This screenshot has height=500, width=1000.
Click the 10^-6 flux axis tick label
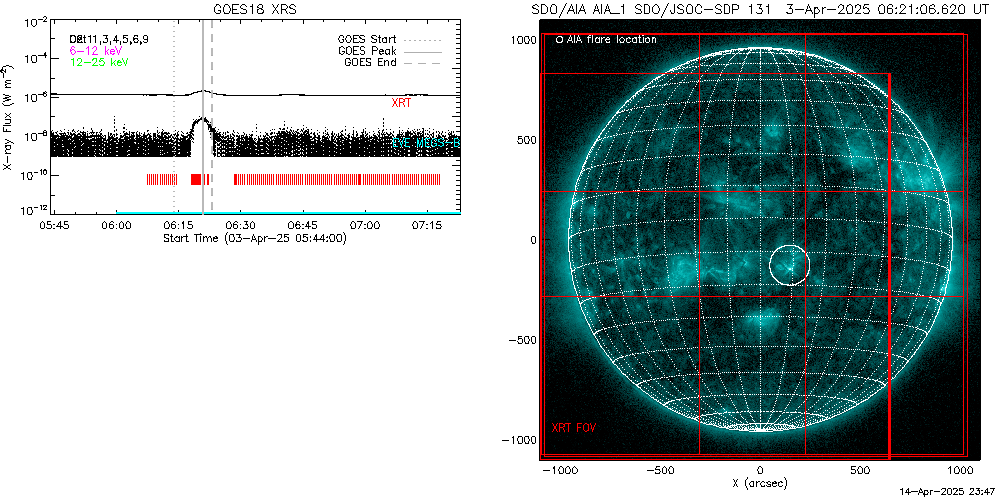[x=34, y=97]
